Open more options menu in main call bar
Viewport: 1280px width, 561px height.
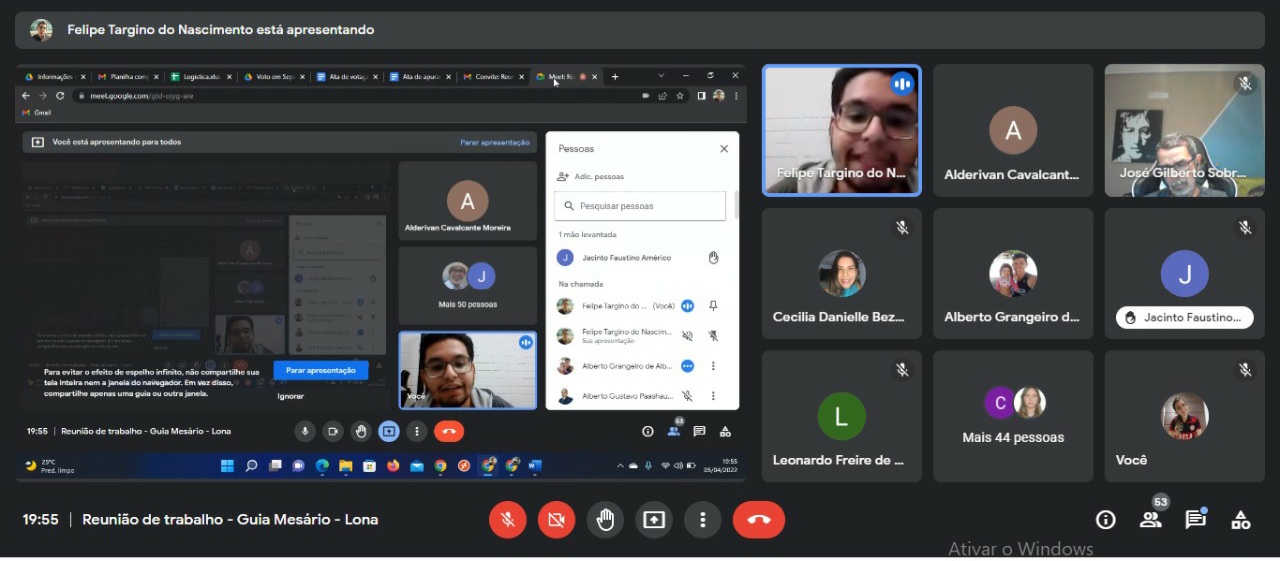tap(703, 520)
